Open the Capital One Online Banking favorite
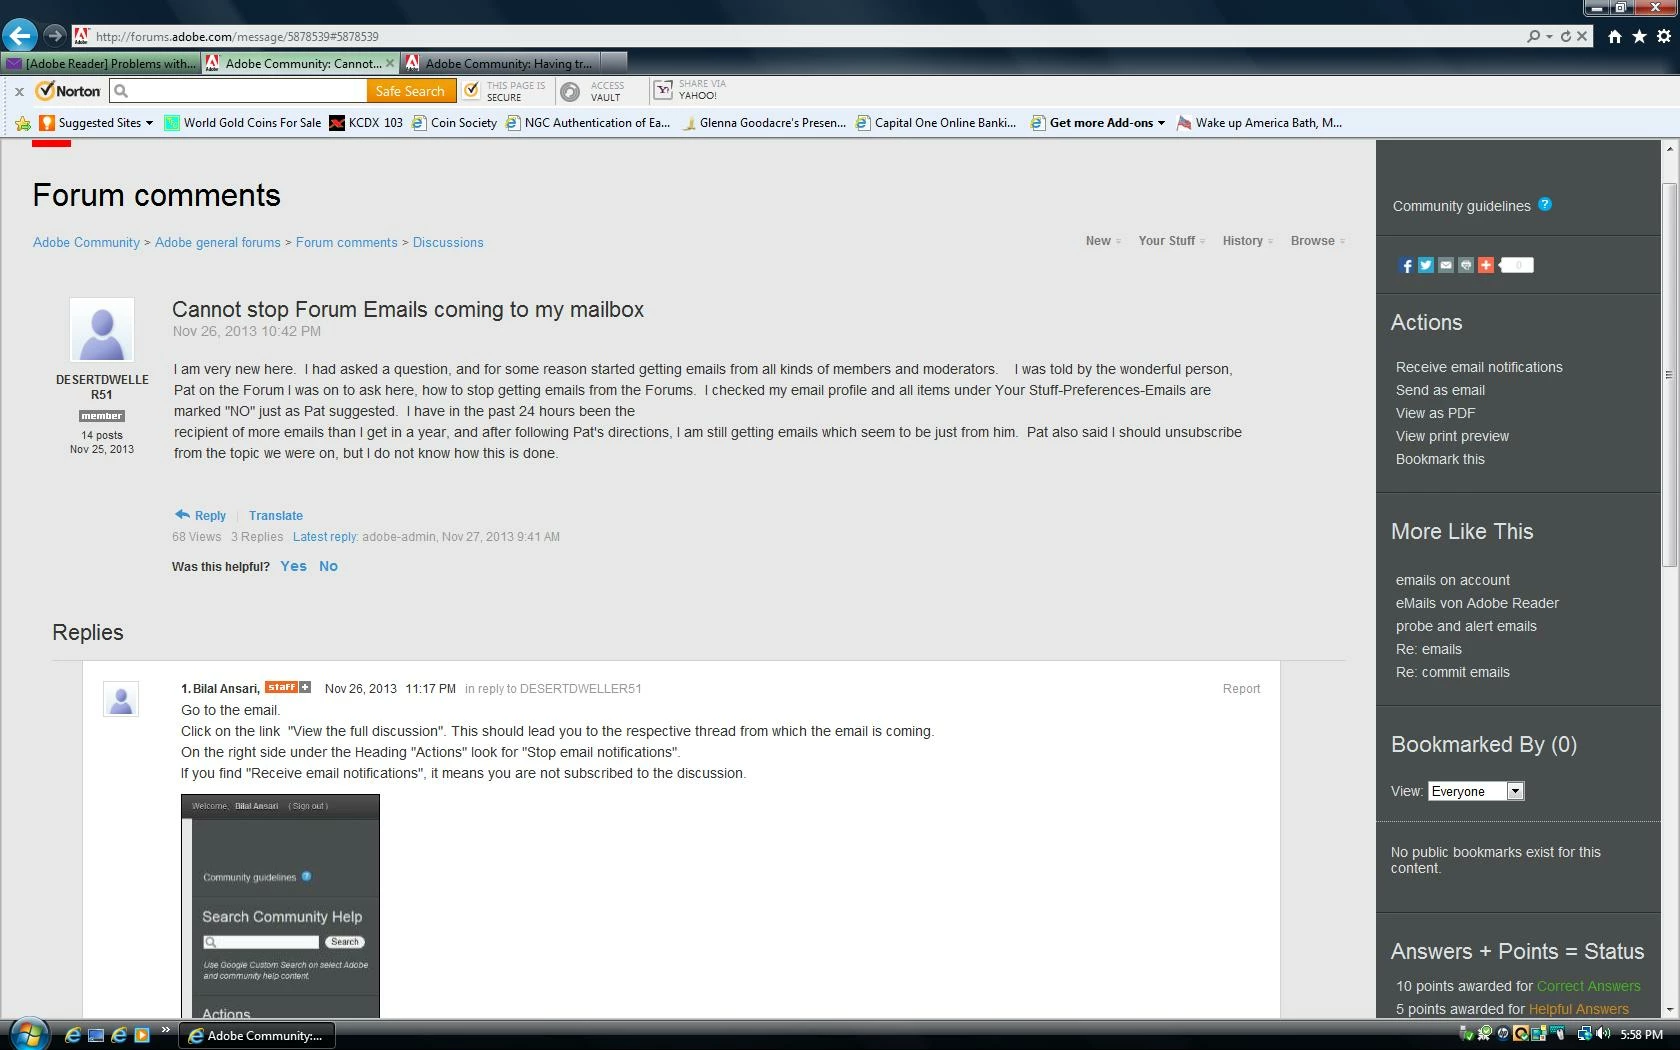 936,123
